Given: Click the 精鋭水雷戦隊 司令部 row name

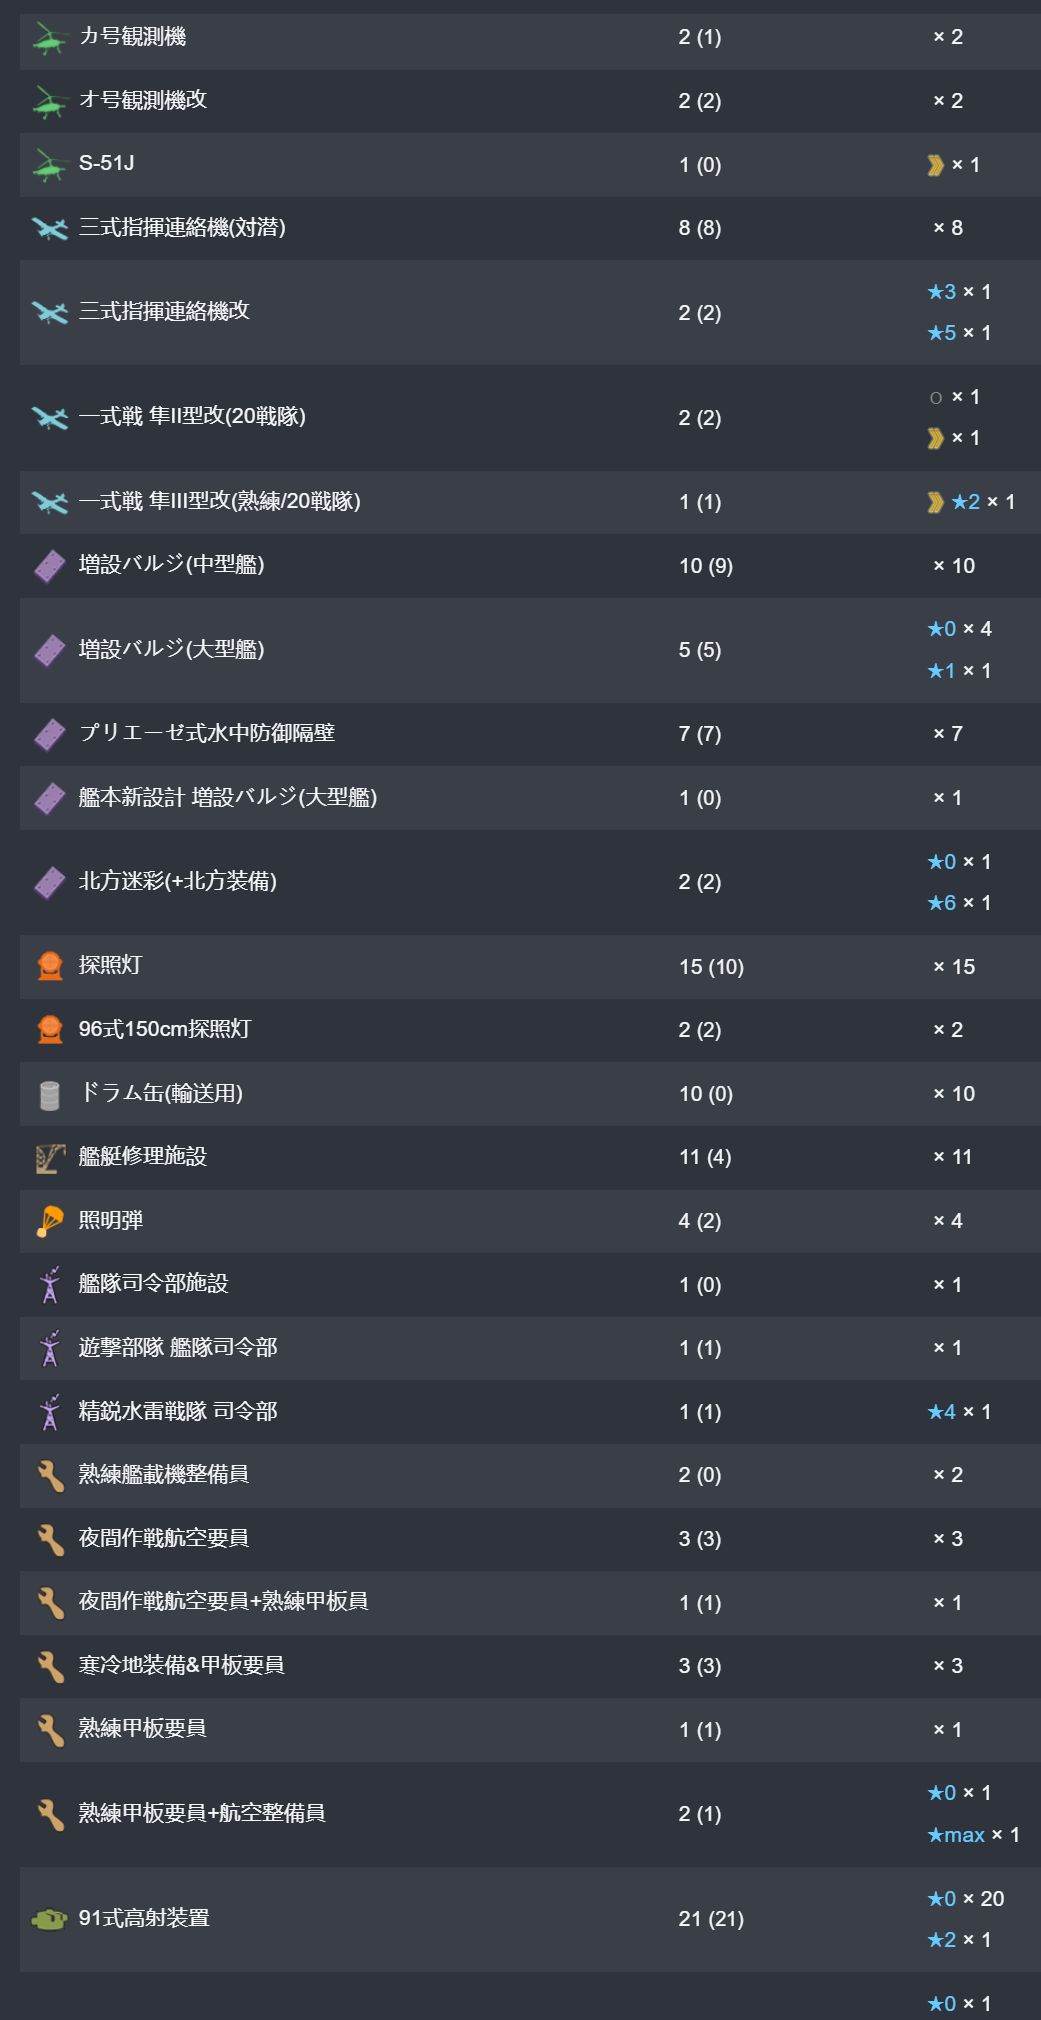Looking at the screenshot, I should tap(178, 1411).
